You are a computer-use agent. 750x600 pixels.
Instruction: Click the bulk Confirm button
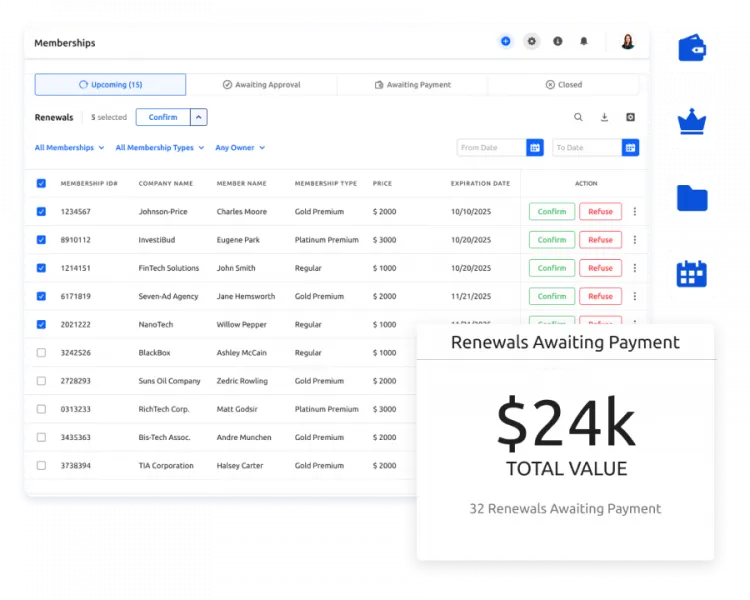click(x=163, y=117)
